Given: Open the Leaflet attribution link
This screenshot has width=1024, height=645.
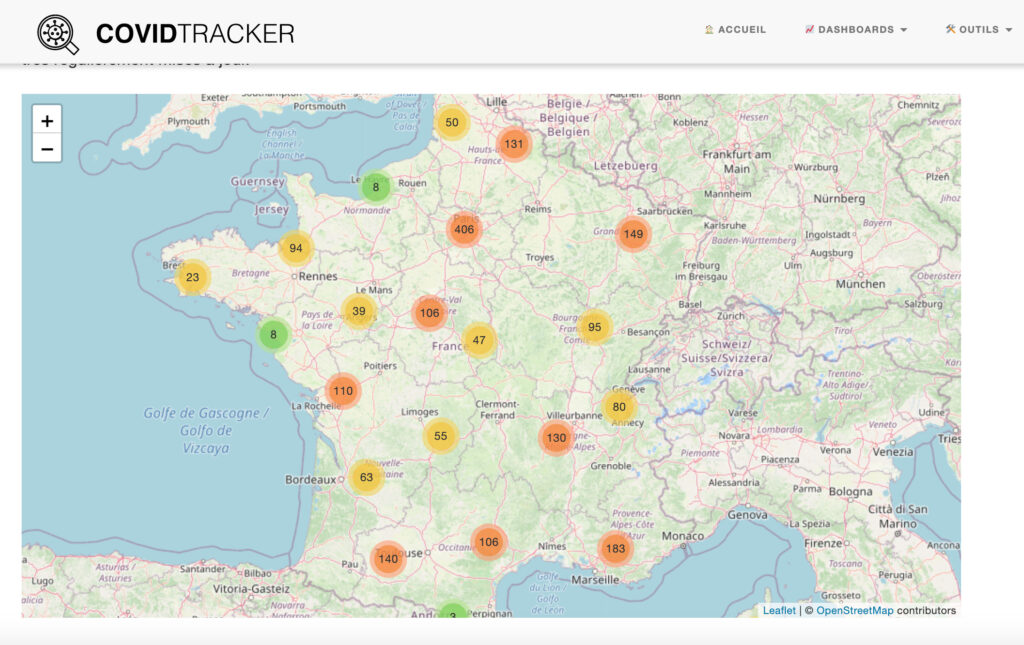Looking at the screenshot, I should point(779,610).
